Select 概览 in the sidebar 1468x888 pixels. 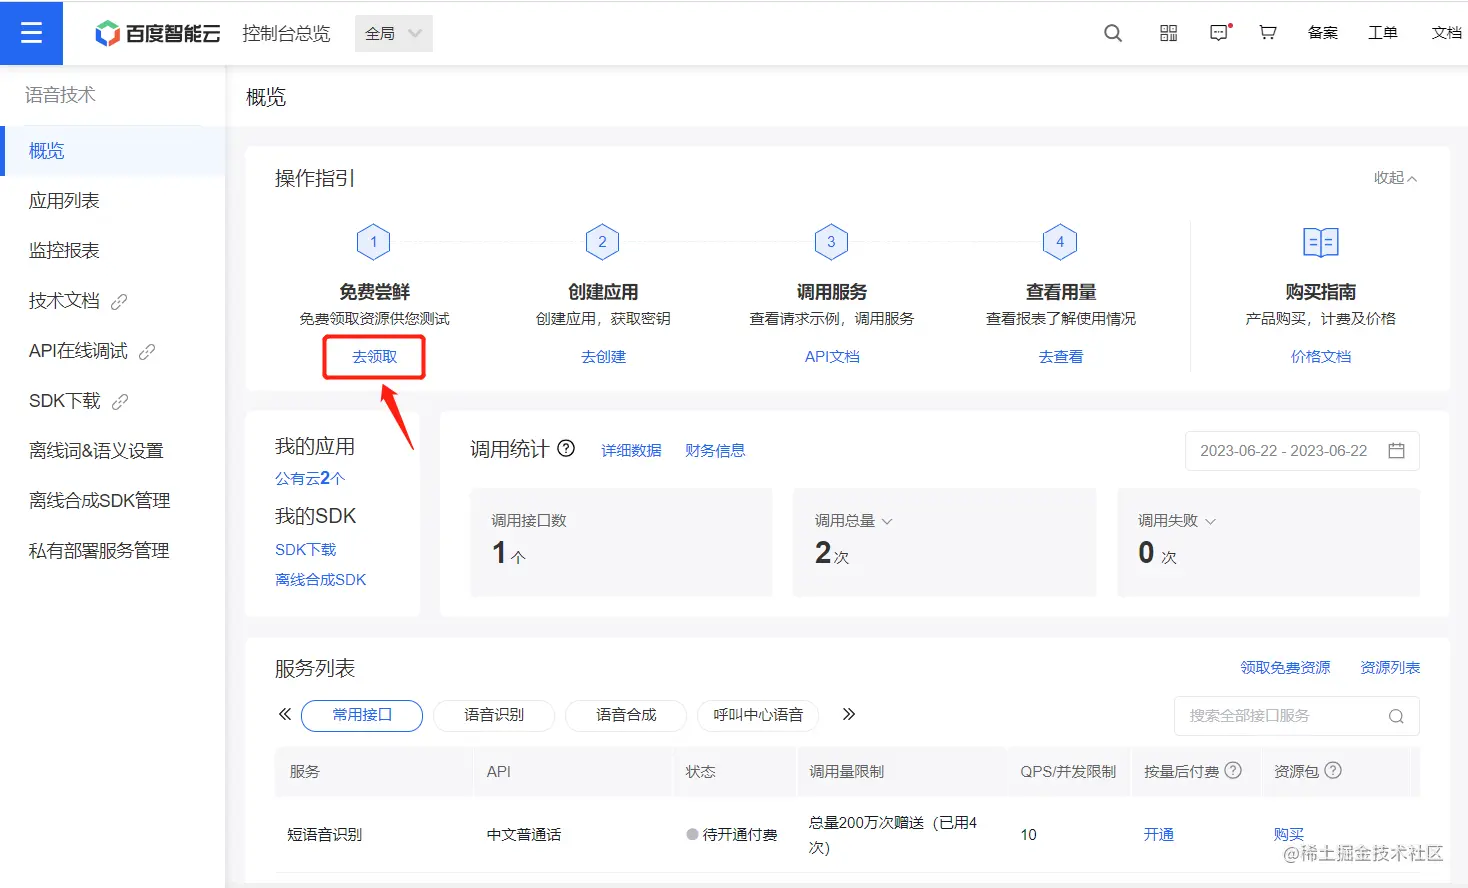[113, 151]
